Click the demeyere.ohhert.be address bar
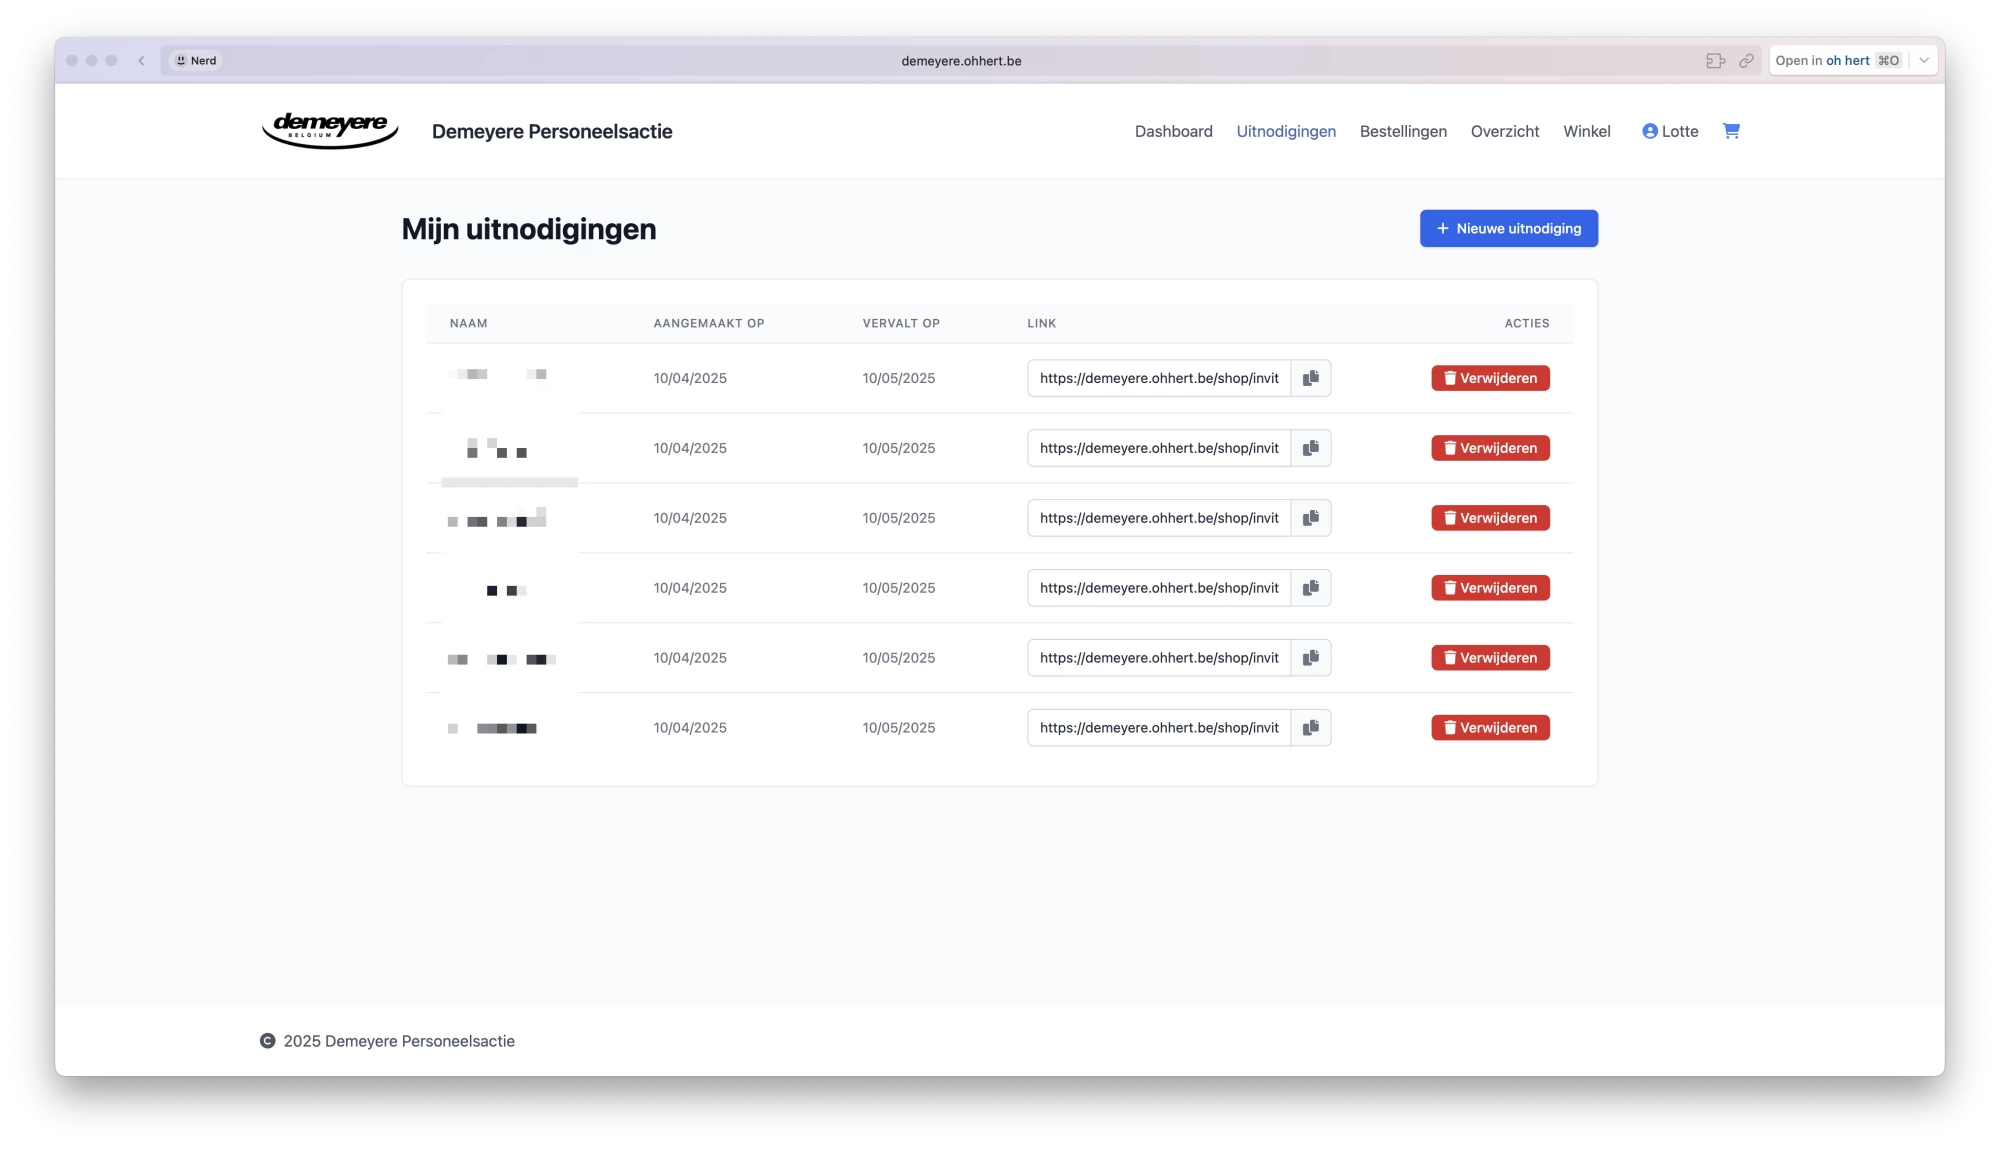Screen dimensions: 2000x1149 pyautogui.click(x=960, y=61)
